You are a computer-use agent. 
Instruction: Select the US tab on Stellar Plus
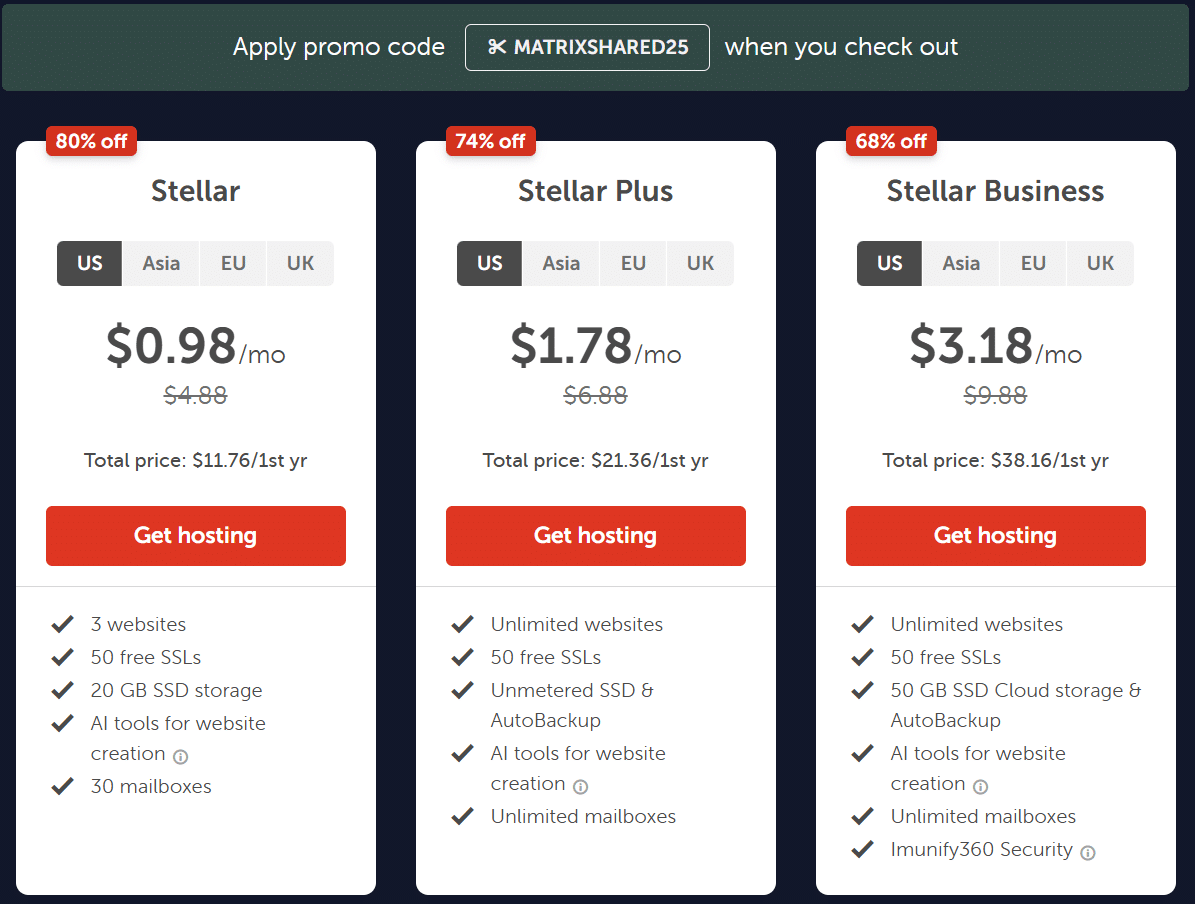(489, 263)
